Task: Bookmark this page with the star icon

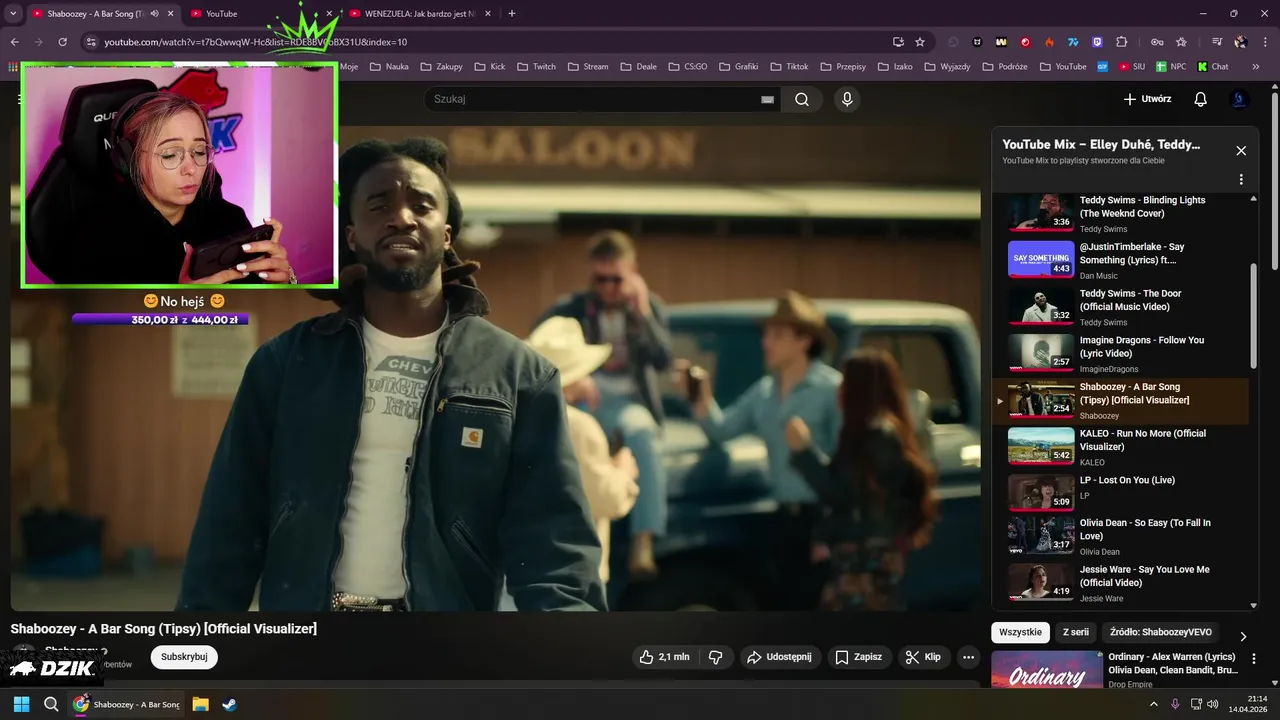Action: [920, 42]
